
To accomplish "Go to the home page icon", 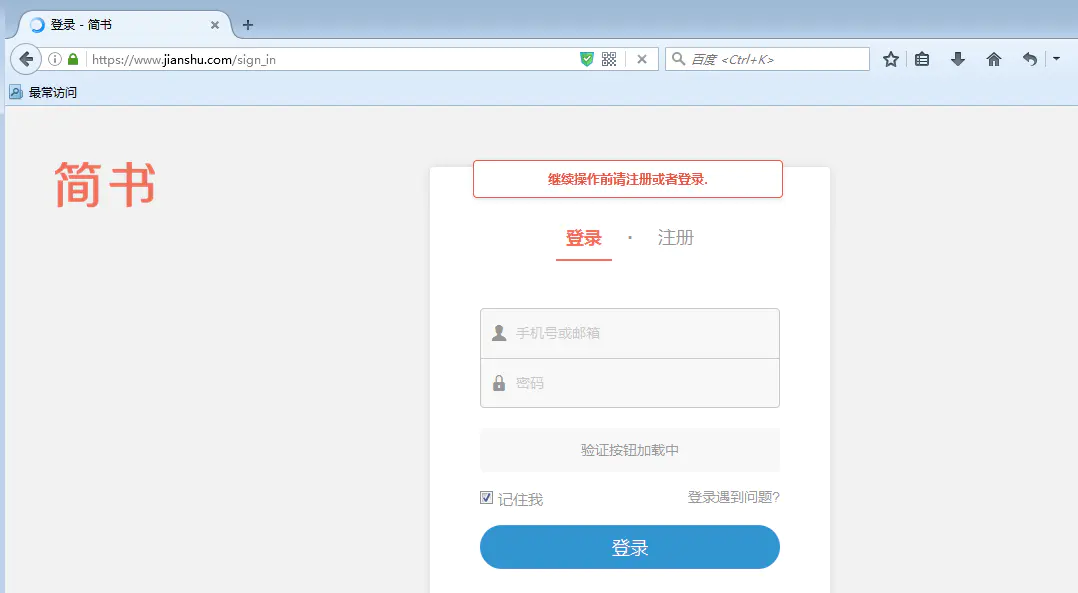I will point(993,59).
